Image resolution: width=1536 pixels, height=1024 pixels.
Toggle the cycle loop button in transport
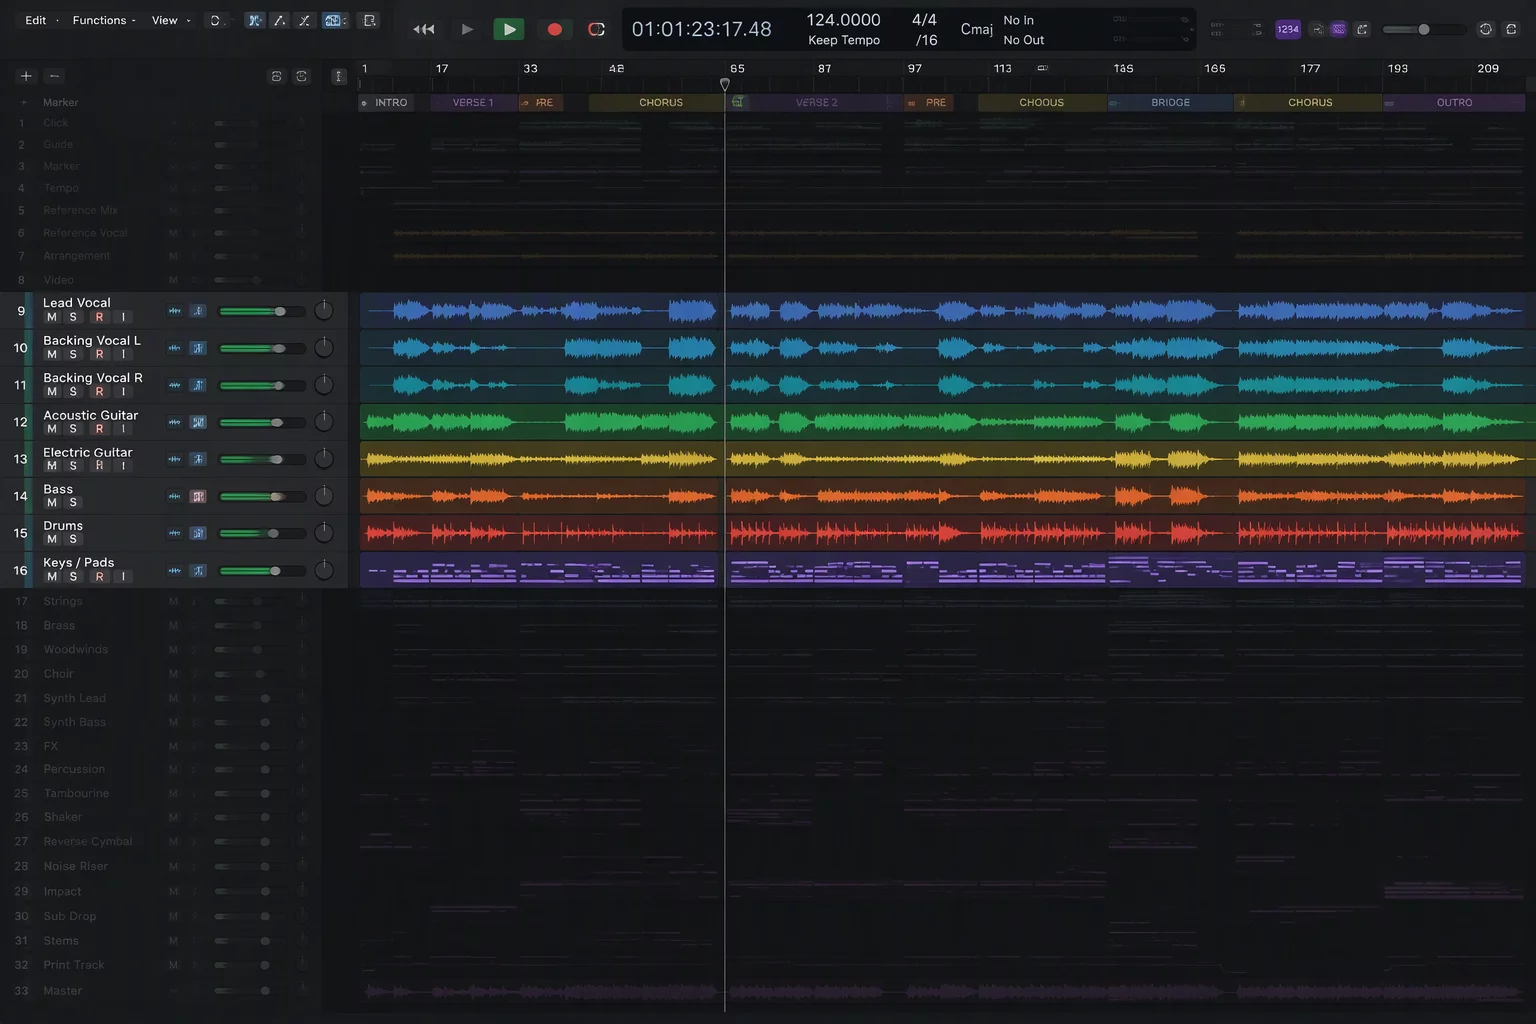[x=597, y=29]
